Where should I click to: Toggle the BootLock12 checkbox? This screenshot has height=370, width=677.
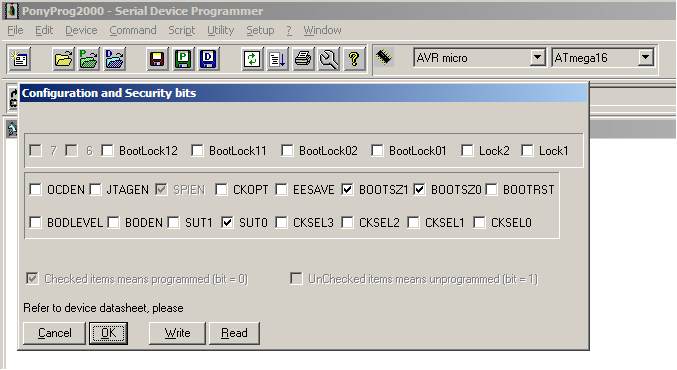click(x=107, y=150)
